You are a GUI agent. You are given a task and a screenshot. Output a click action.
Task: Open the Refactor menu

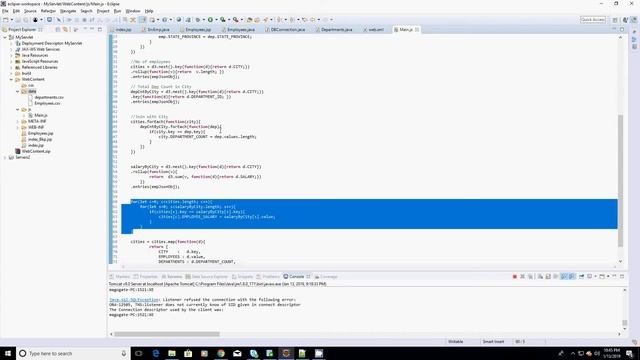pos(48,11)
